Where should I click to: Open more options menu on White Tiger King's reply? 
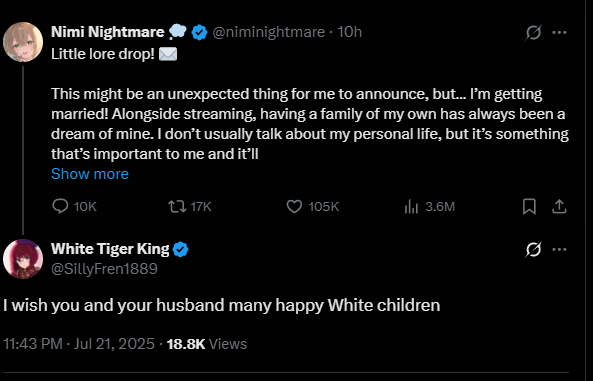(x=559, y=250)
